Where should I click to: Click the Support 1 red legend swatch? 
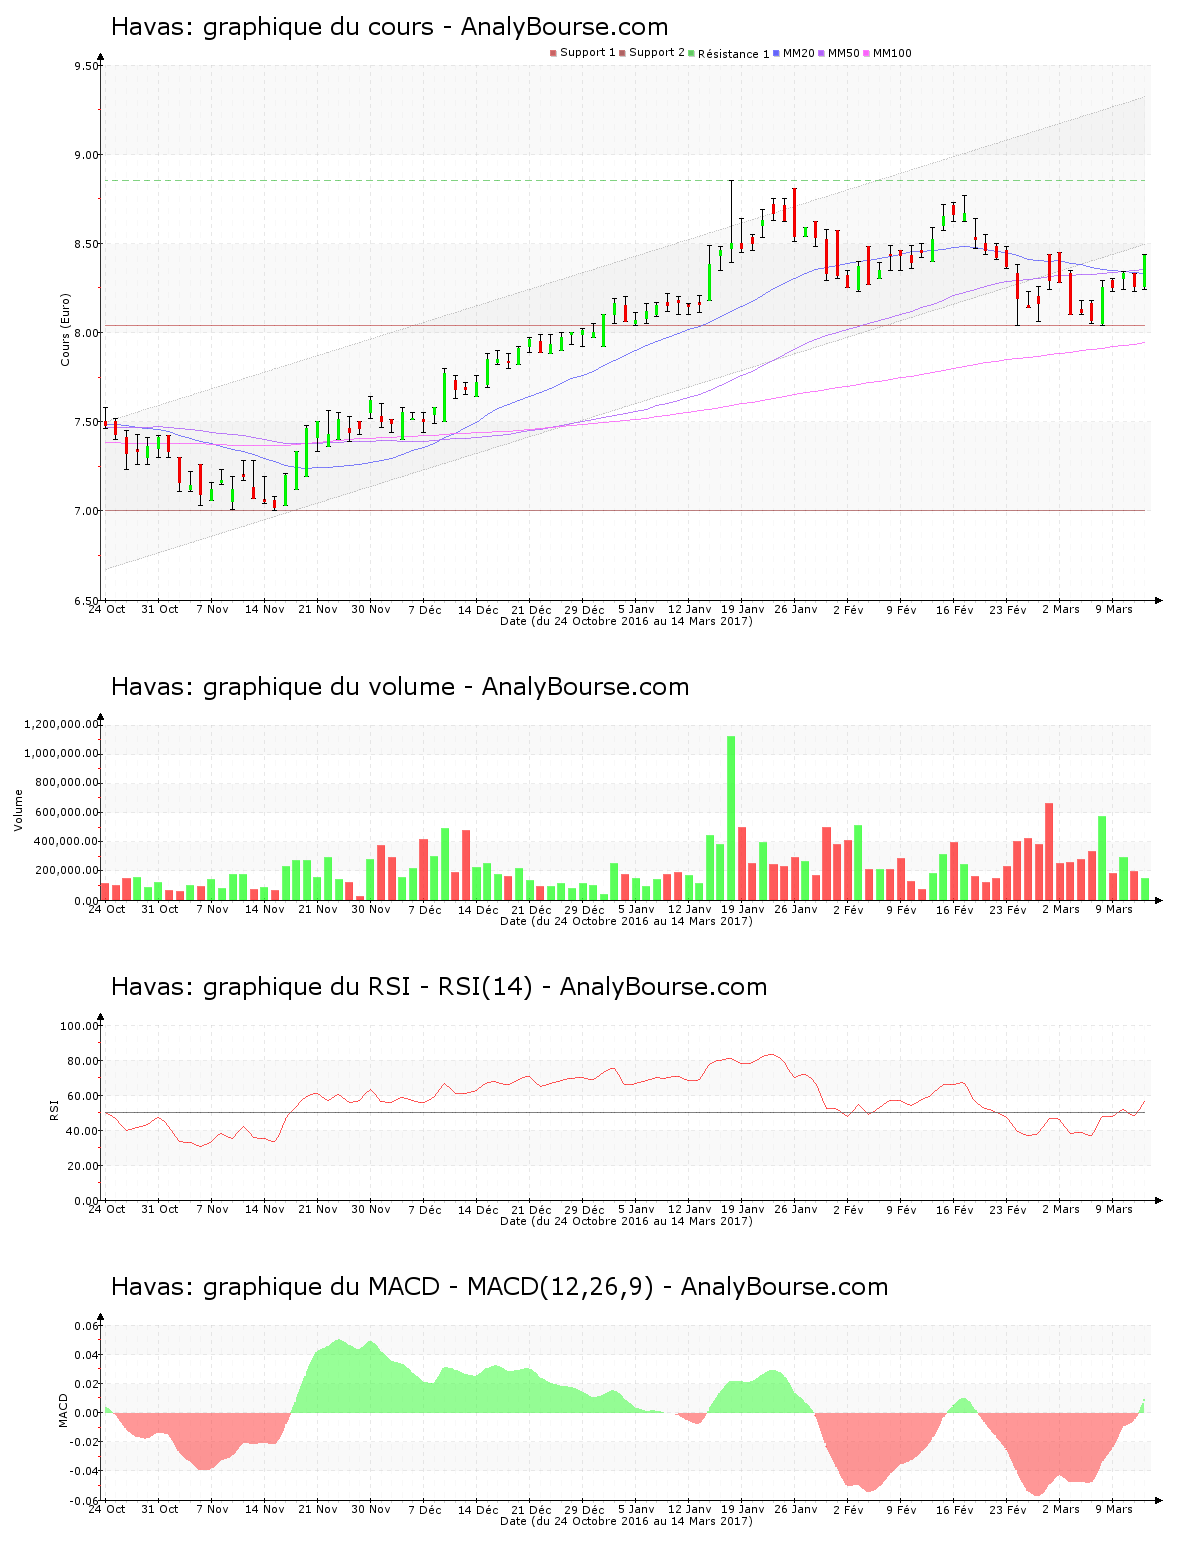[553, 53]
